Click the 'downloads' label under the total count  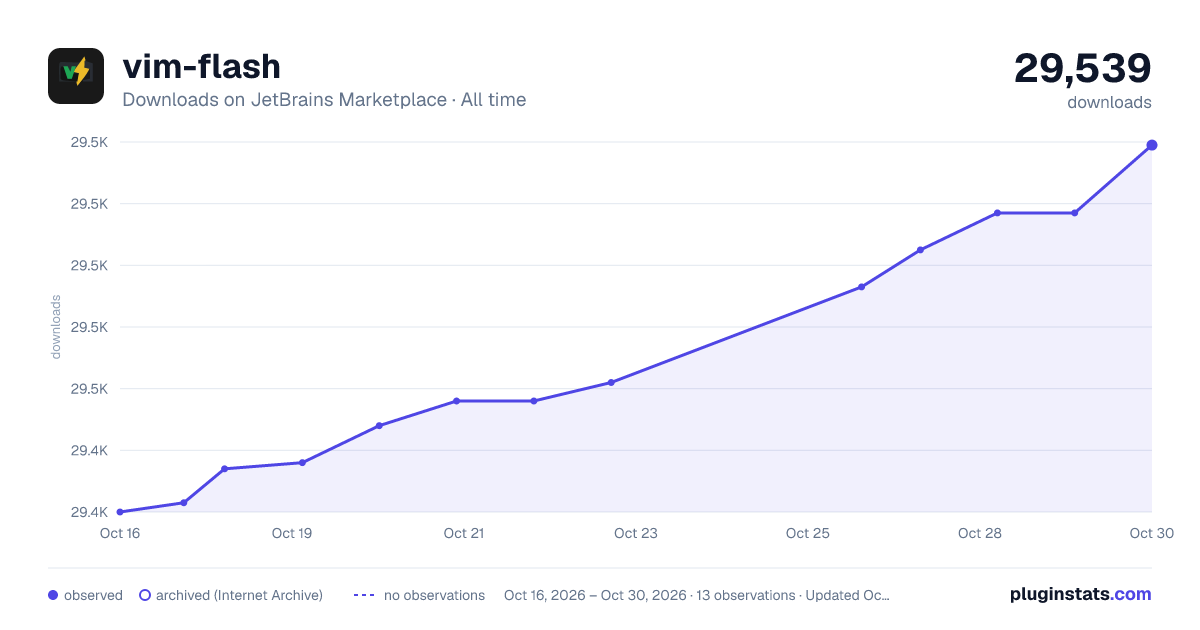pos(1109,102)
